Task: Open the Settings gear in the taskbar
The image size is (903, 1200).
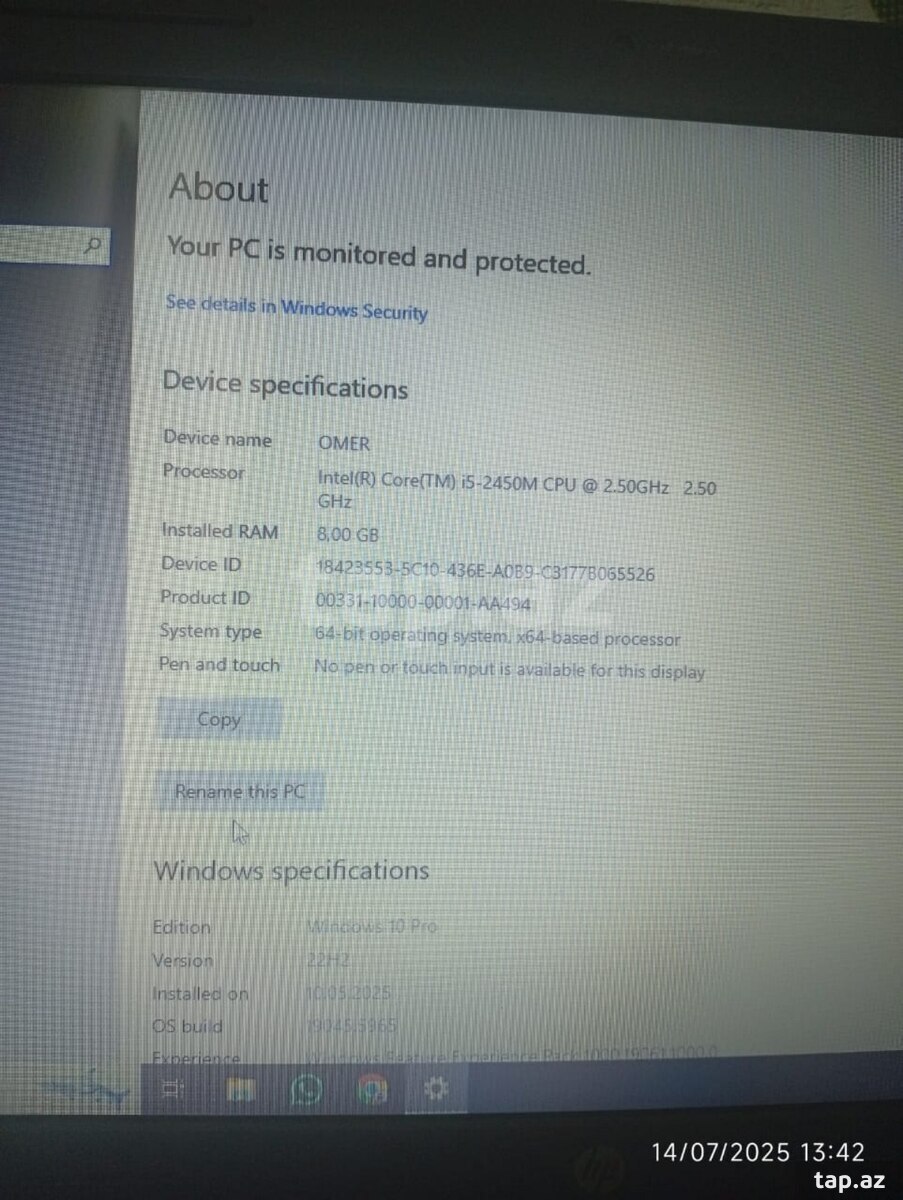Action: tap(436, 1089)
